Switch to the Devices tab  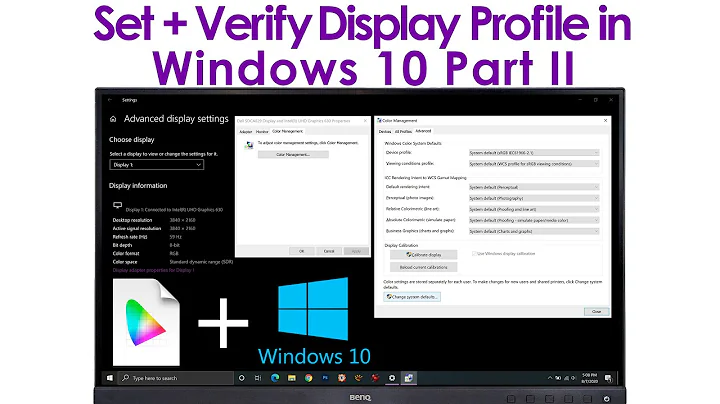pos(385,131)
